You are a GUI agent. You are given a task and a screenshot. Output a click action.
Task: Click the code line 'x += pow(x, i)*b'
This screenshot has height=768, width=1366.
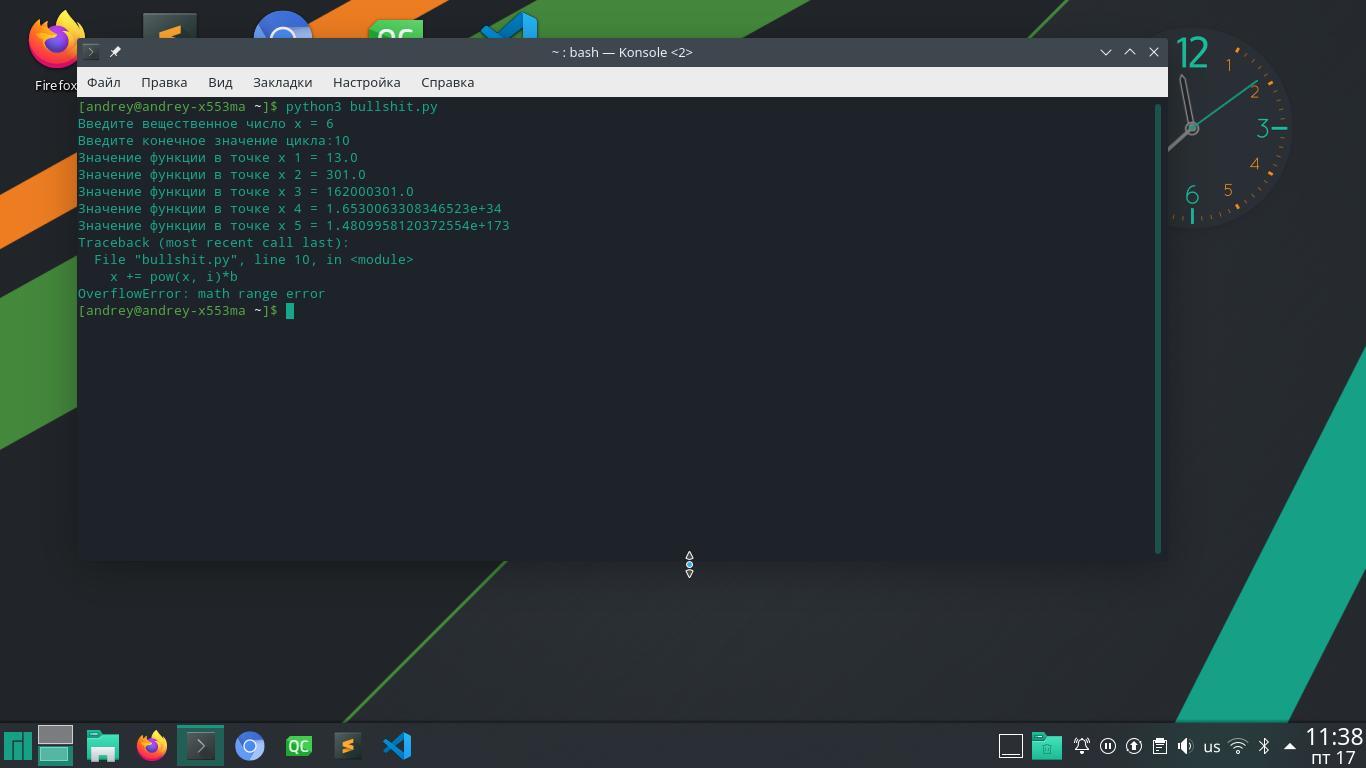coord(174,276)
